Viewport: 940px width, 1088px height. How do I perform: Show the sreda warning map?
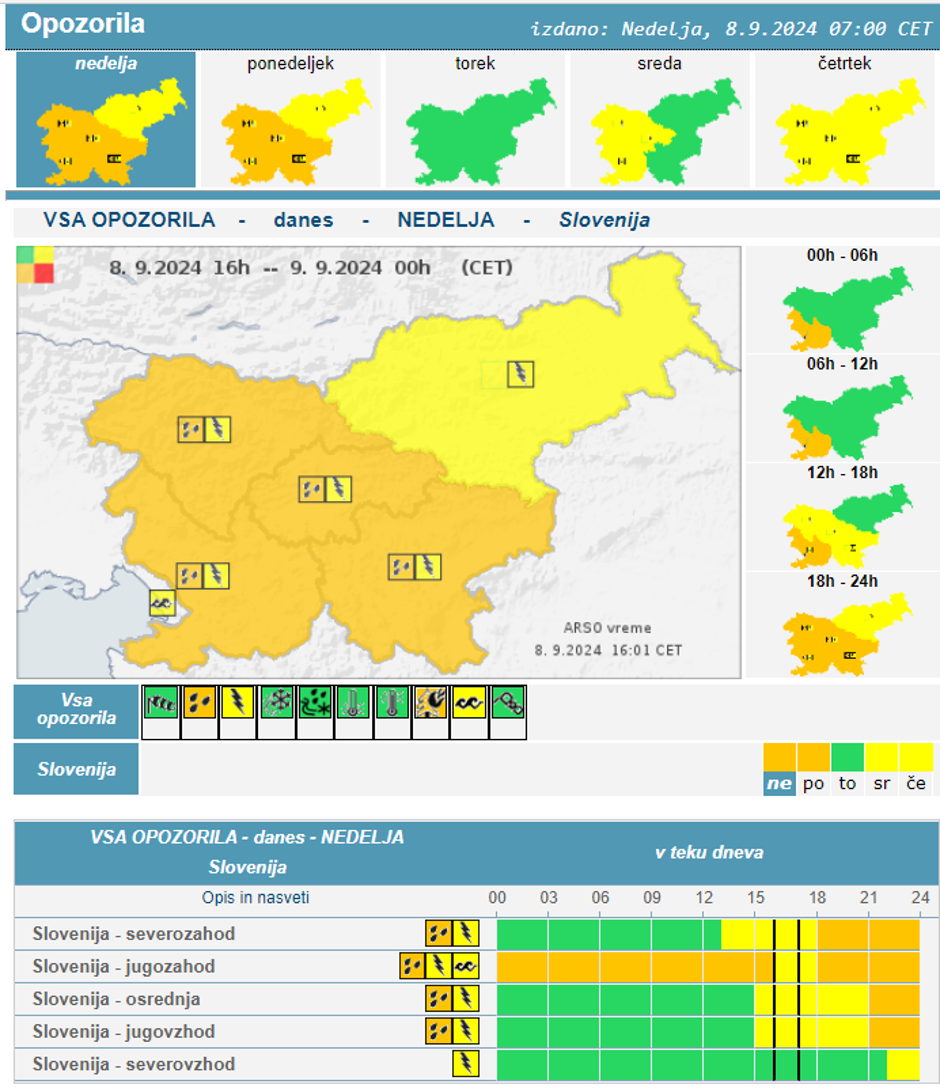(659, 120)
